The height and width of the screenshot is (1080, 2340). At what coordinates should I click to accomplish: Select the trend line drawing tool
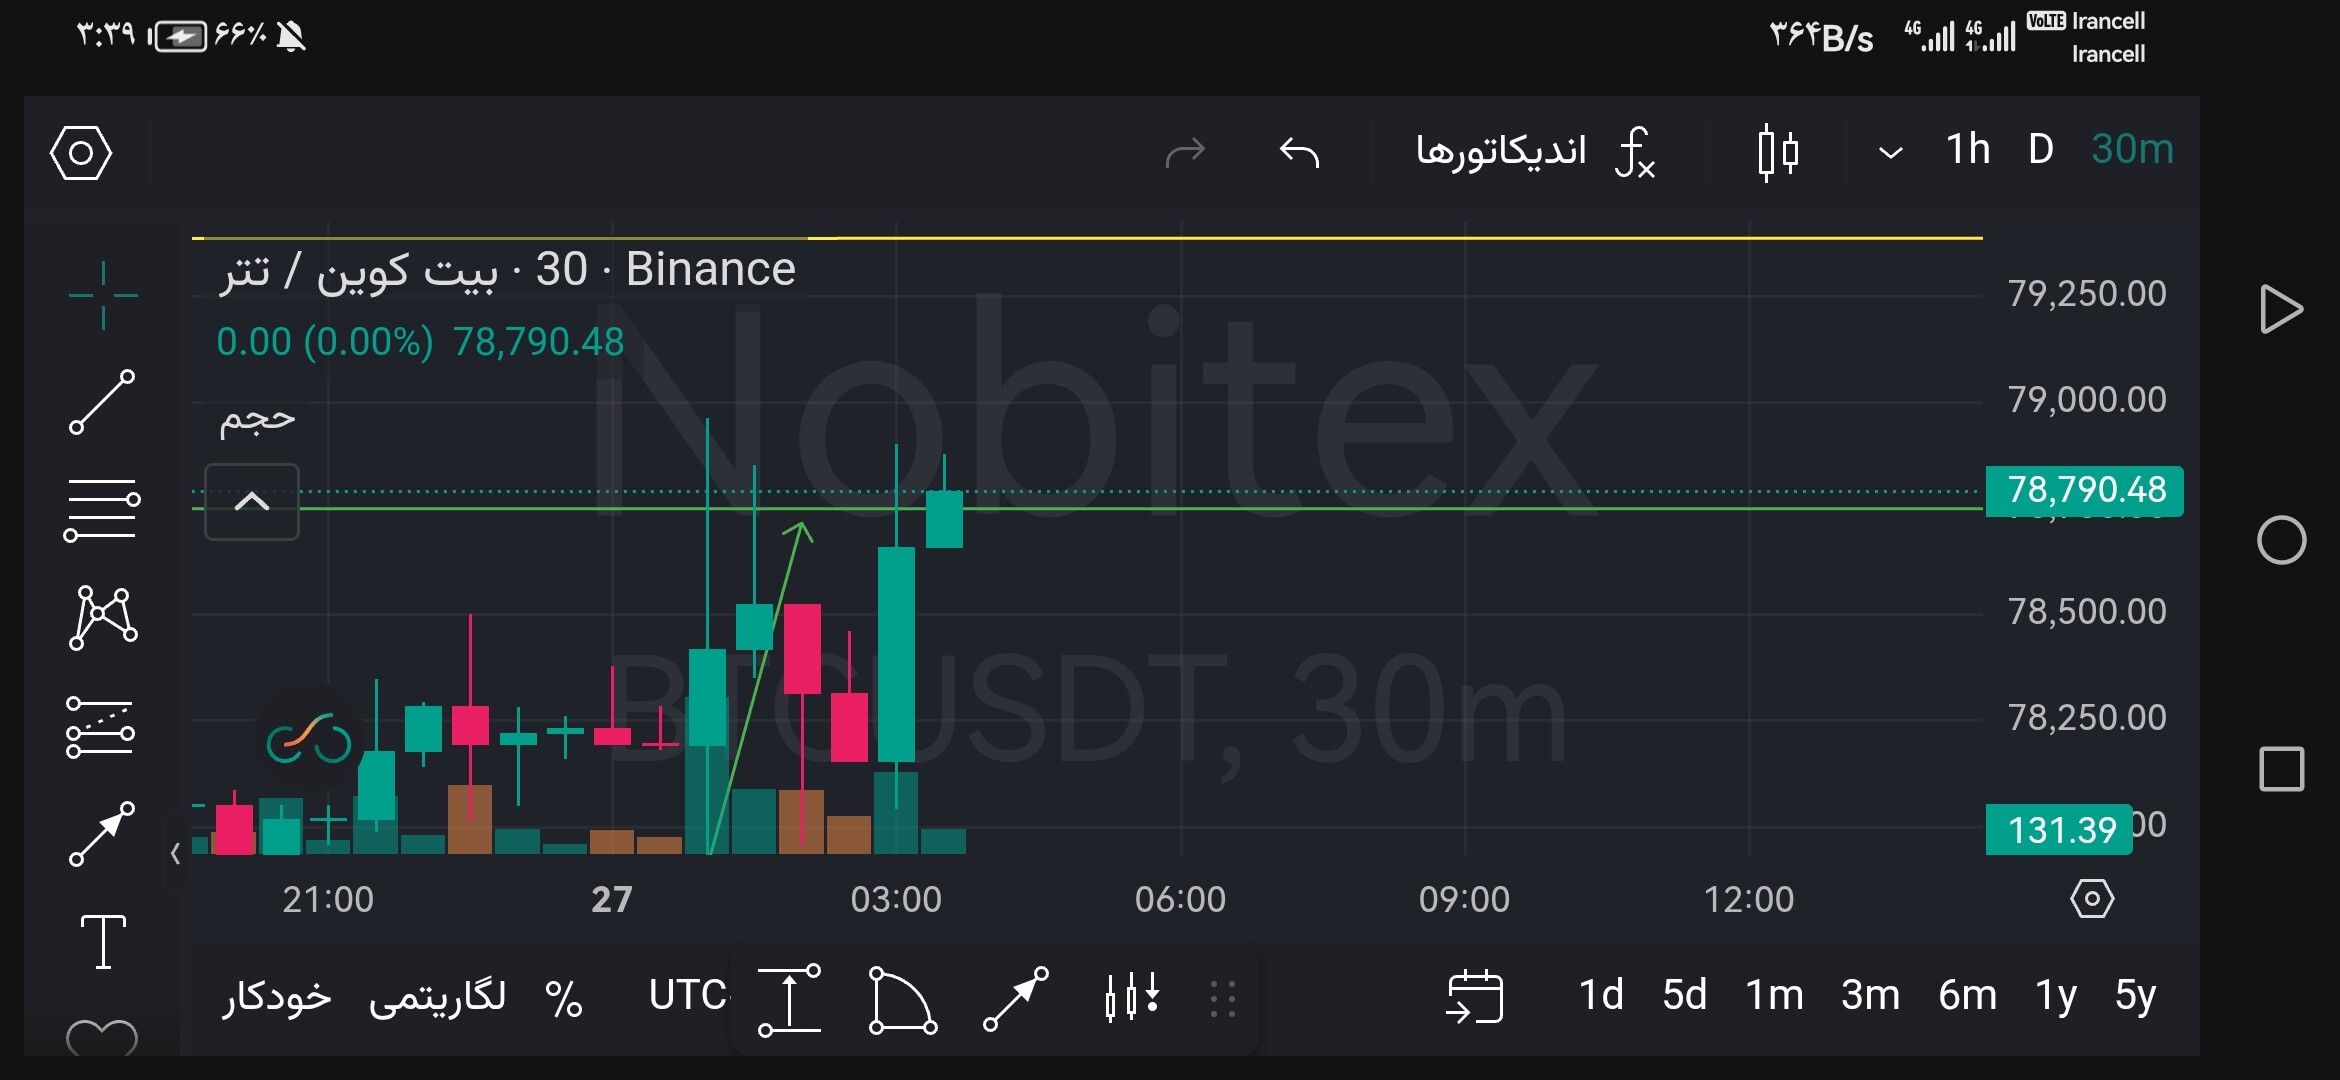[102, 402]
